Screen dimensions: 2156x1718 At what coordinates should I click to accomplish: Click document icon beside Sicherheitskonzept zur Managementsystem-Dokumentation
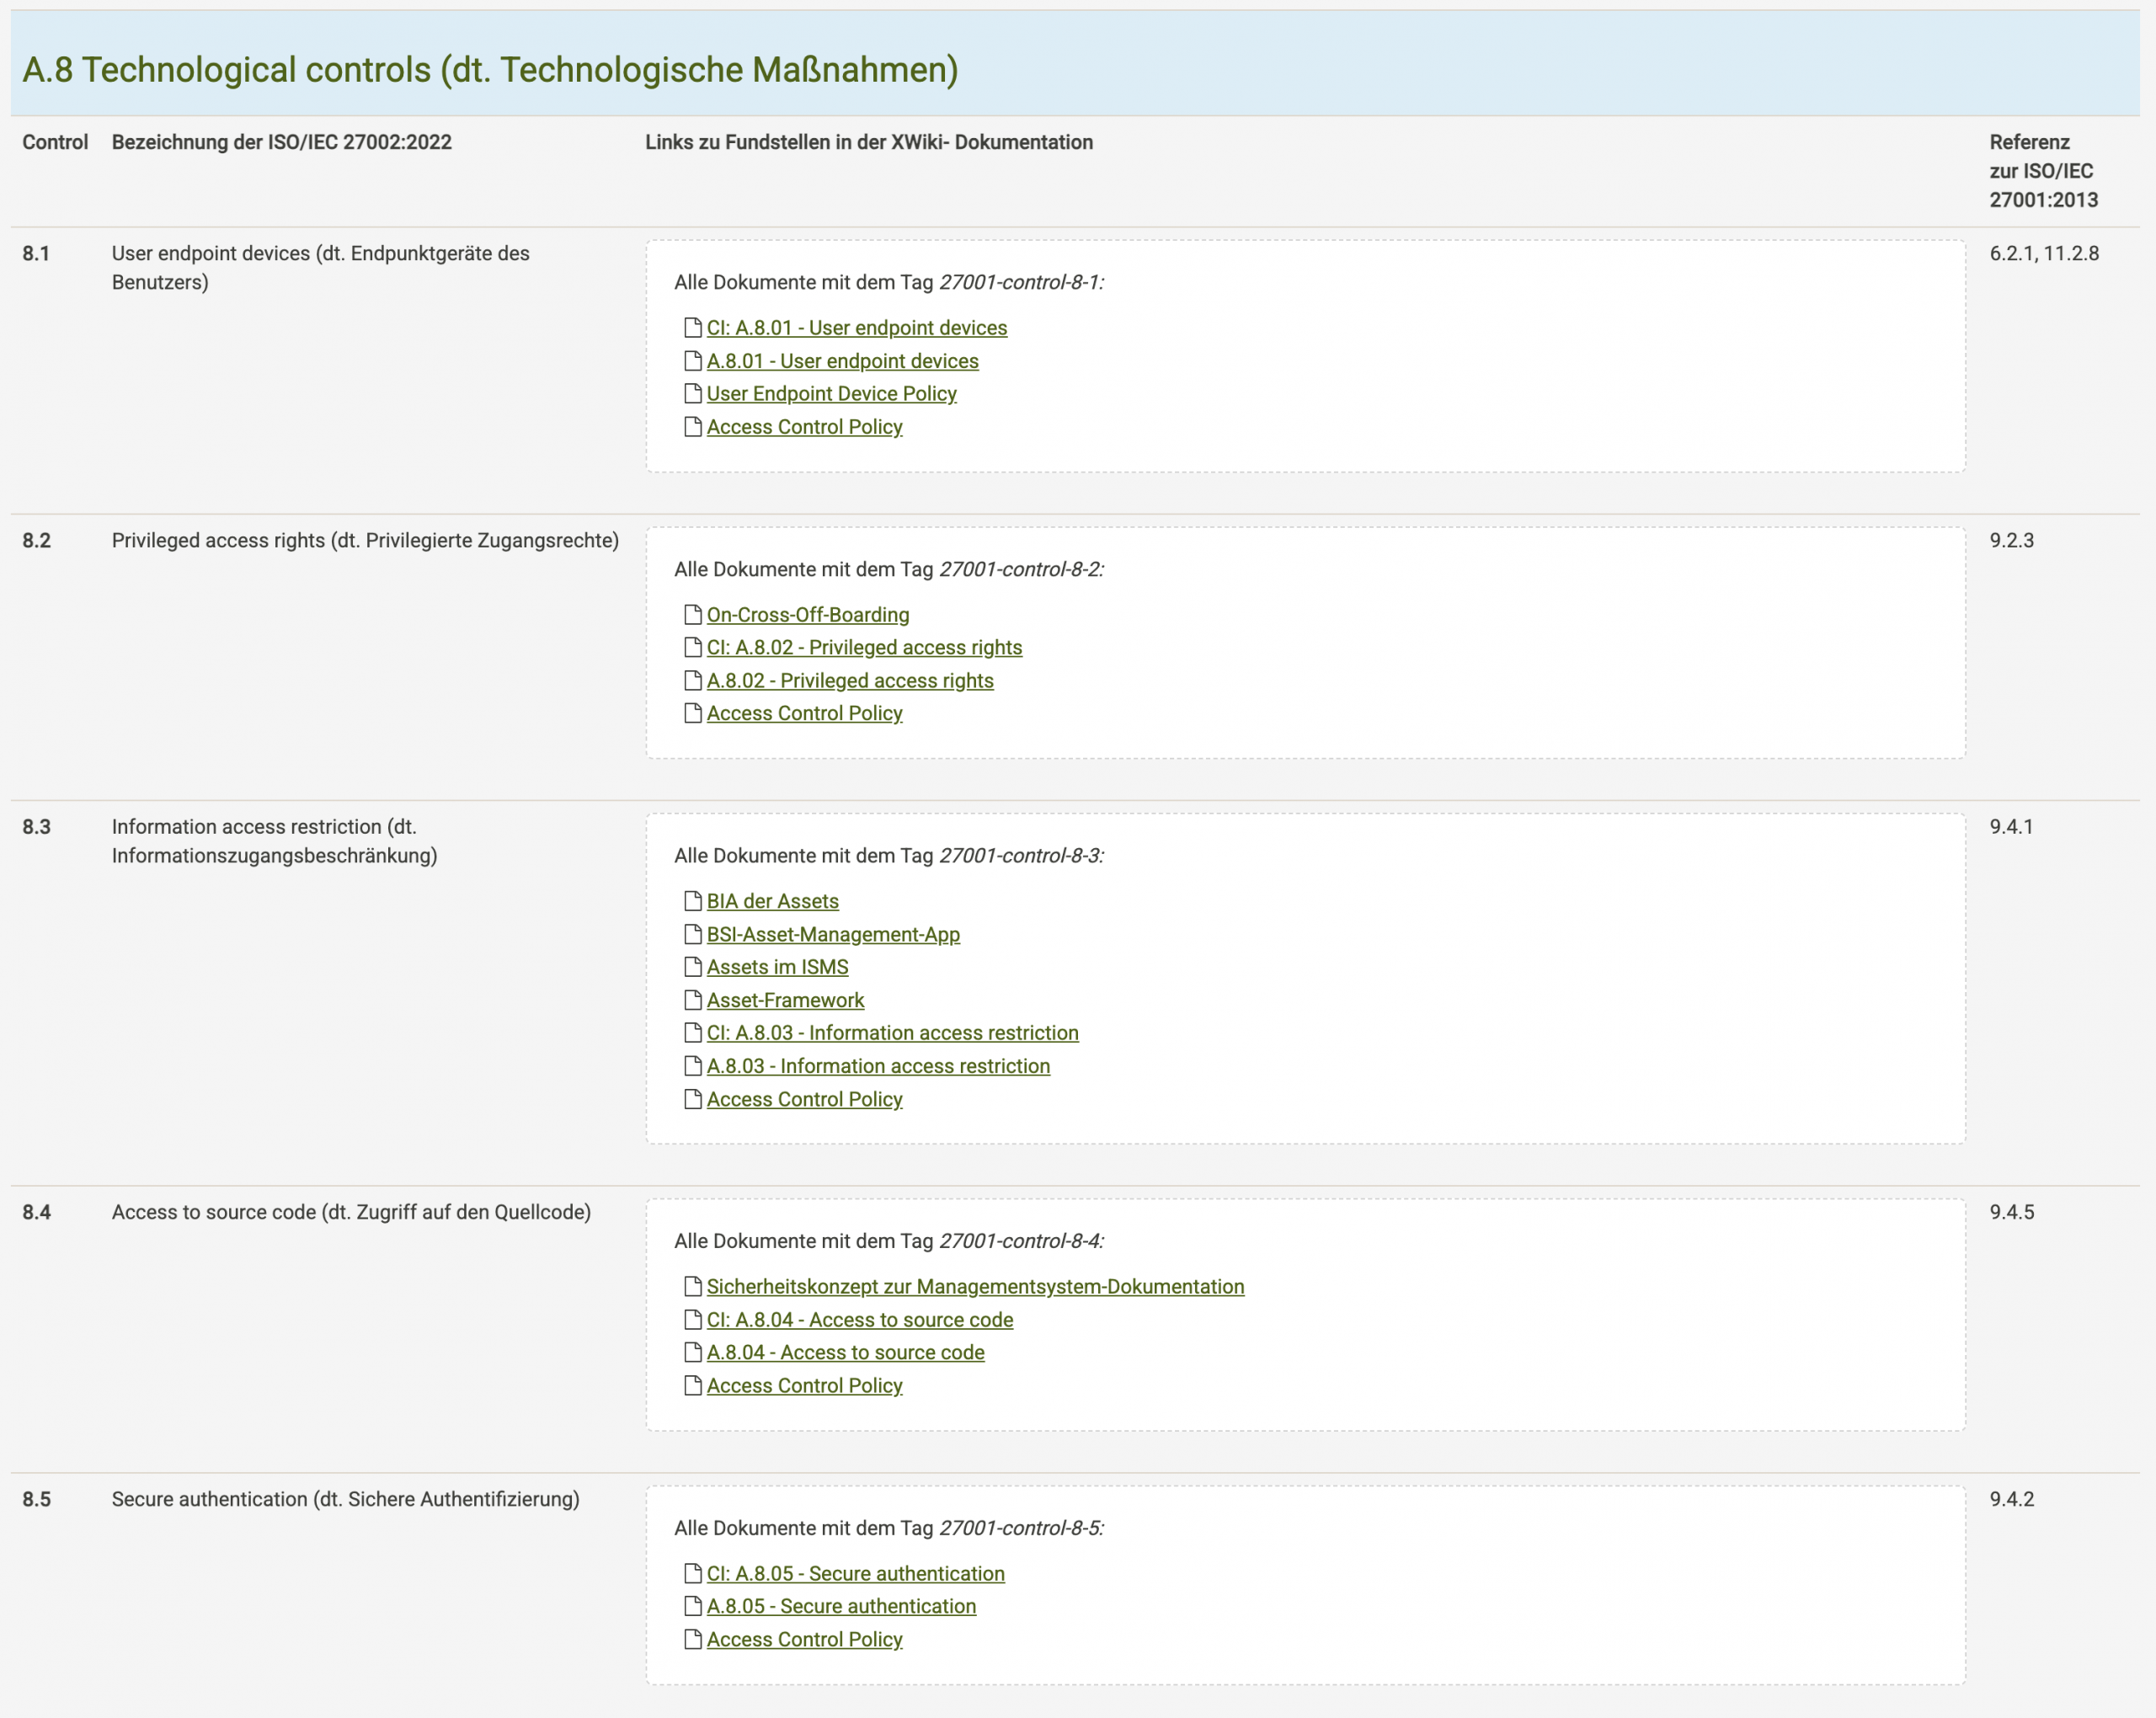[692, 1285]
